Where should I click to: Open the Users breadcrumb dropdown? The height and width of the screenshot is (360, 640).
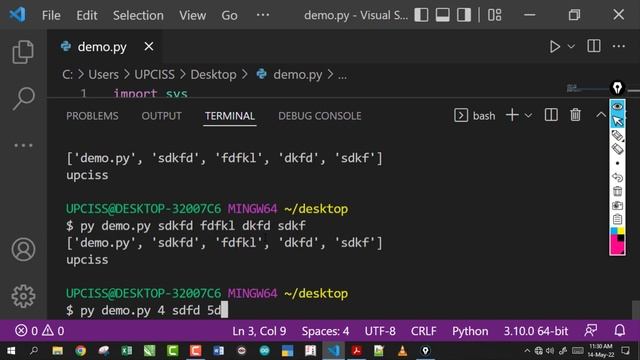click(103, 75)
